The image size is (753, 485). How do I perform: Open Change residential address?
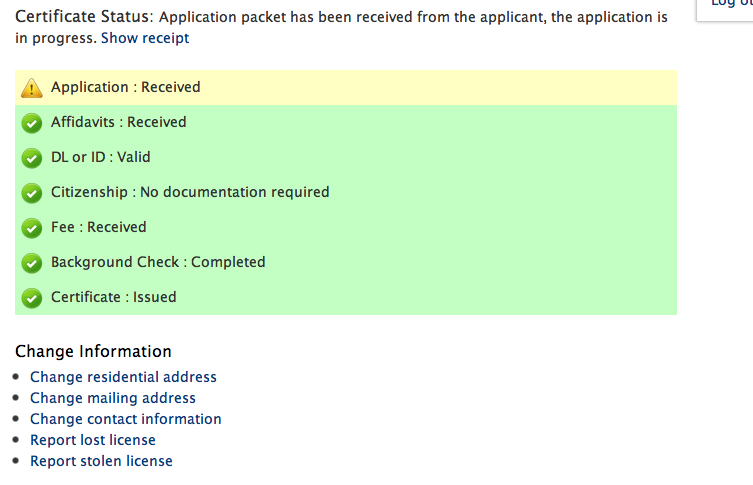click(x=123, y=377)
